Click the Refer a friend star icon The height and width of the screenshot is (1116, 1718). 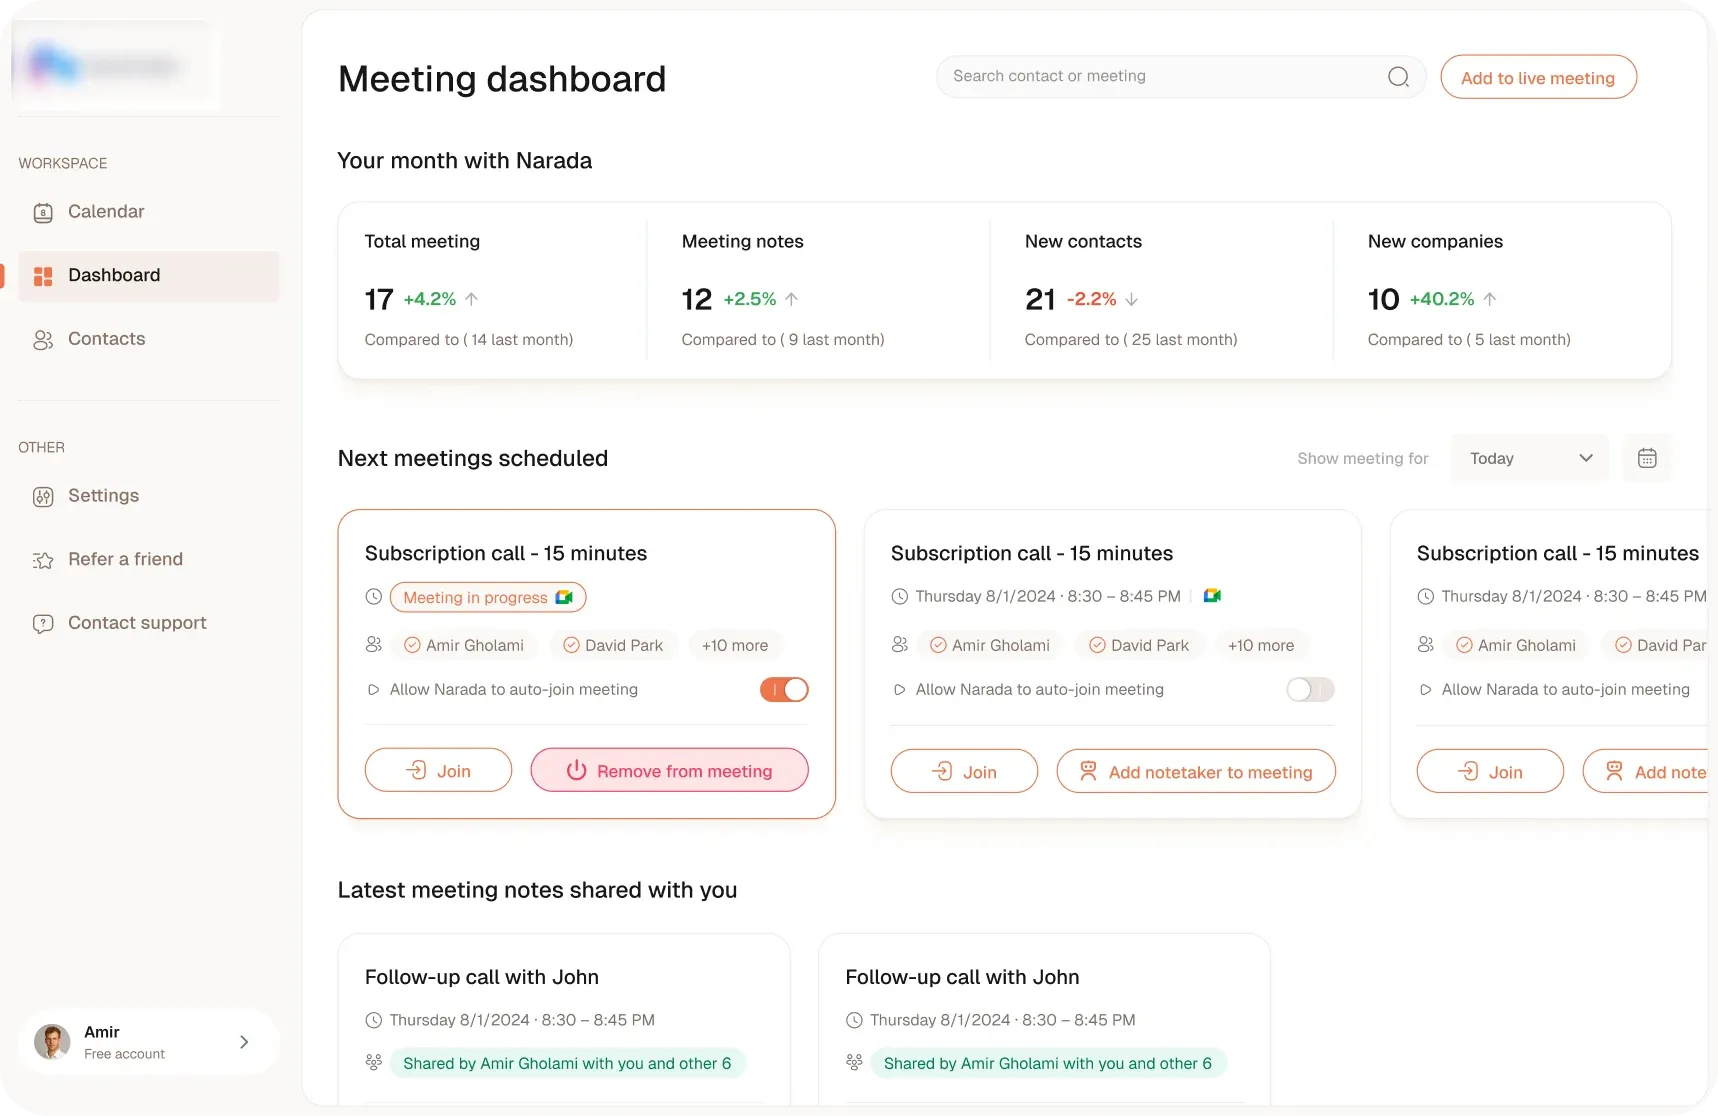pos(43,560)
